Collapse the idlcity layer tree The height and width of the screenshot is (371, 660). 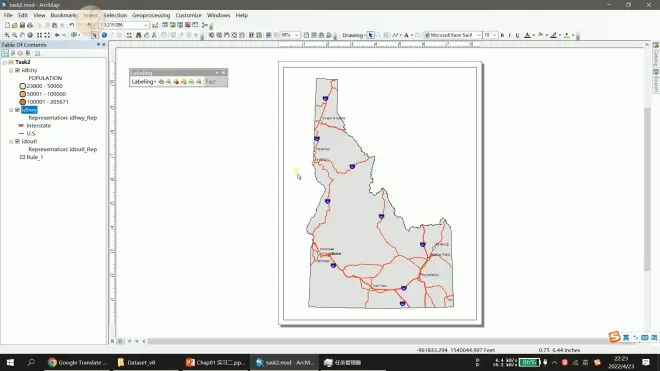(11, 70)
